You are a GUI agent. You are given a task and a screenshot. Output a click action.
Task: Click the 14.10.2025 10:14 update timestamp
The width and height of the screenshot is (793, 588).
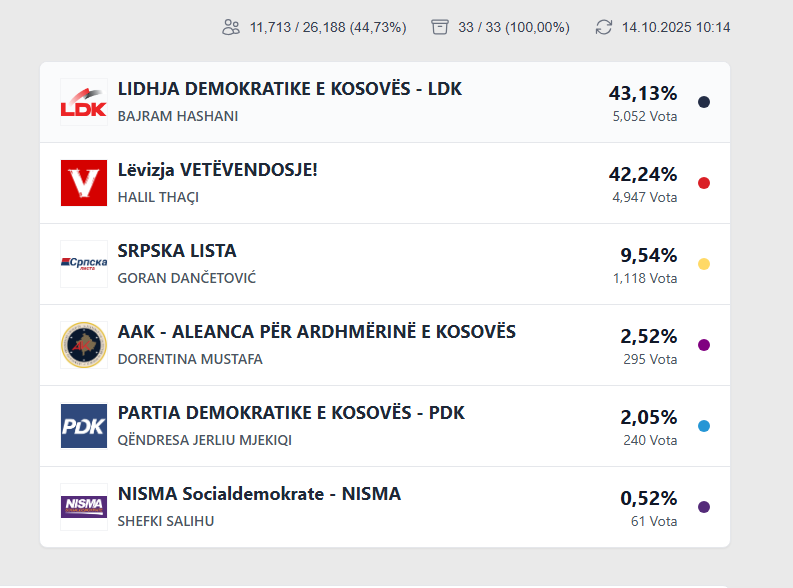[x=676, y=27]
